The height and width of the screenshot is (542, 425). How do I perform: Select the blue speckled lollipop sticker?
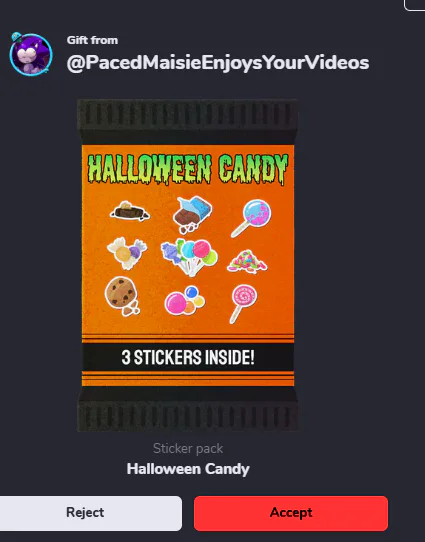[x=251, y=218]
